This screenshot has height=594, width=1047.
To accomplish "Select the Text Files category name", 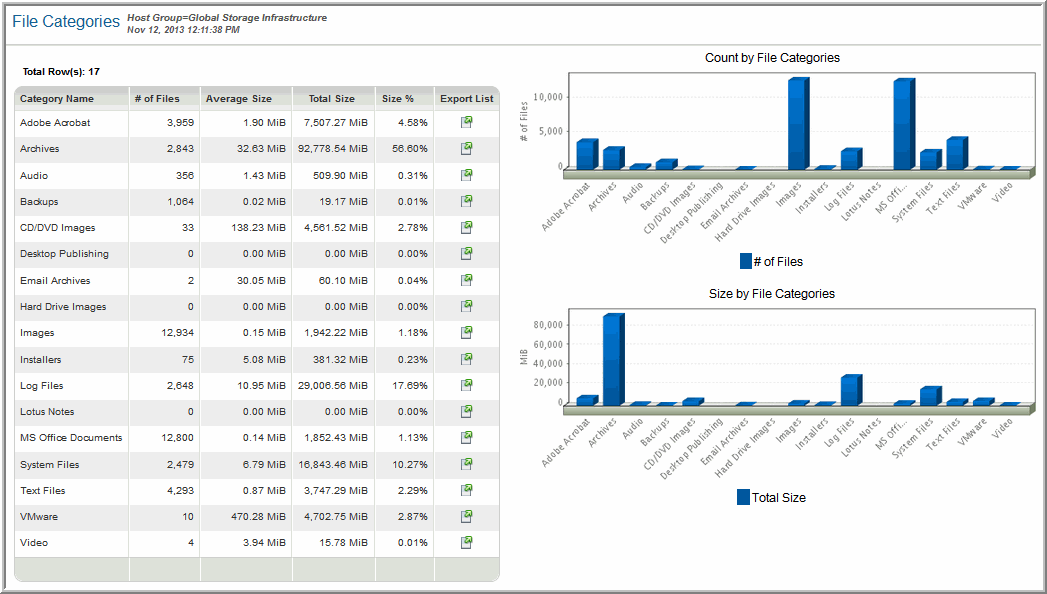I will (43, 490).
